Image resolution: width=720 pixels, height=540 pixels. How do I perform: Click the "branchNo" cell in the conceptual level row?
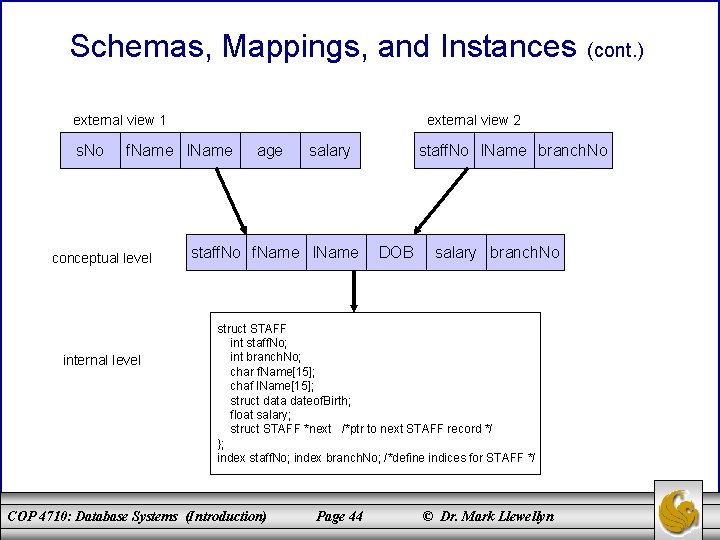525,253
